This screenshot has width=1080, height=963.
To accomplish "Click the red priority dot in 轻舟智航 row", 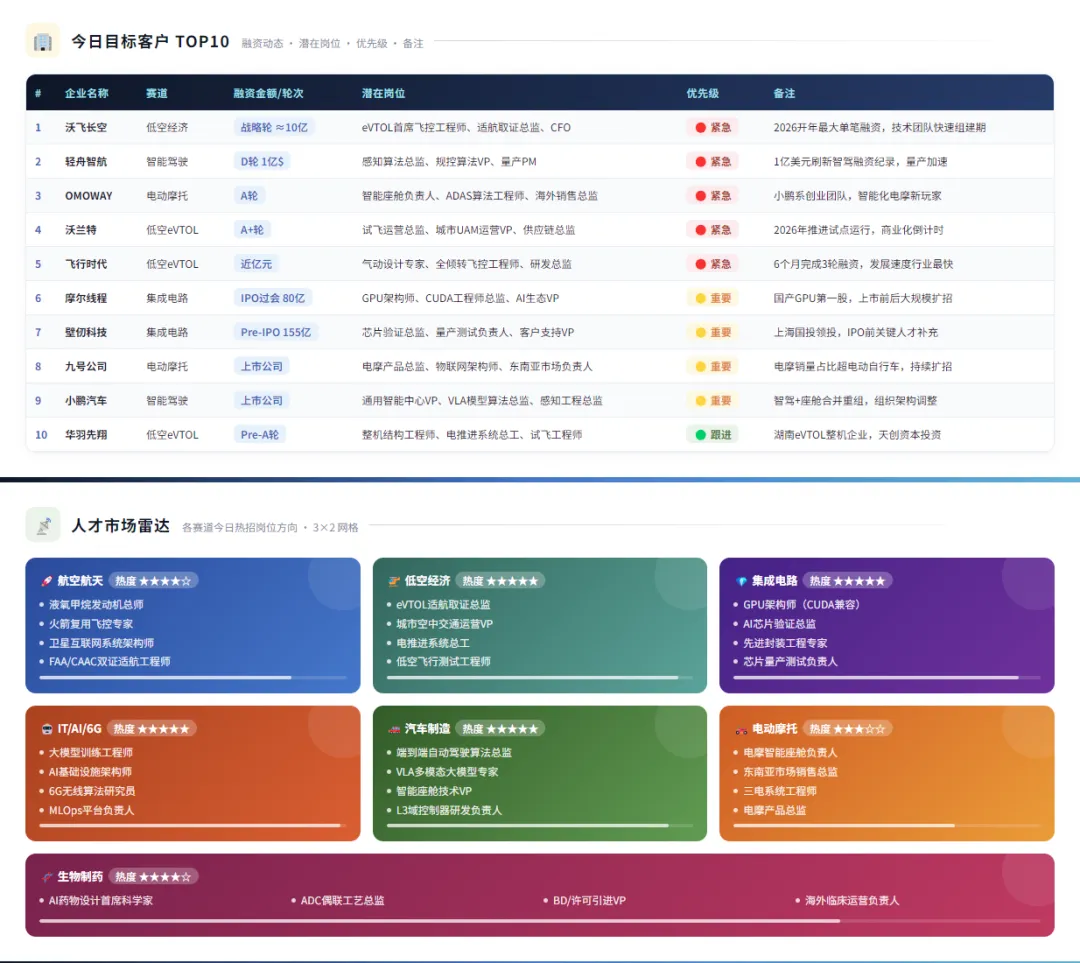I will [x=700, y=162].
